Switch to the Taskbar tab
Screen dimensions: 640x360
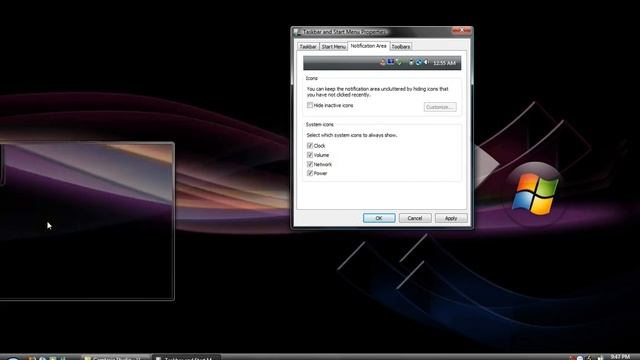pyautogui.click(x=308, y=47)
